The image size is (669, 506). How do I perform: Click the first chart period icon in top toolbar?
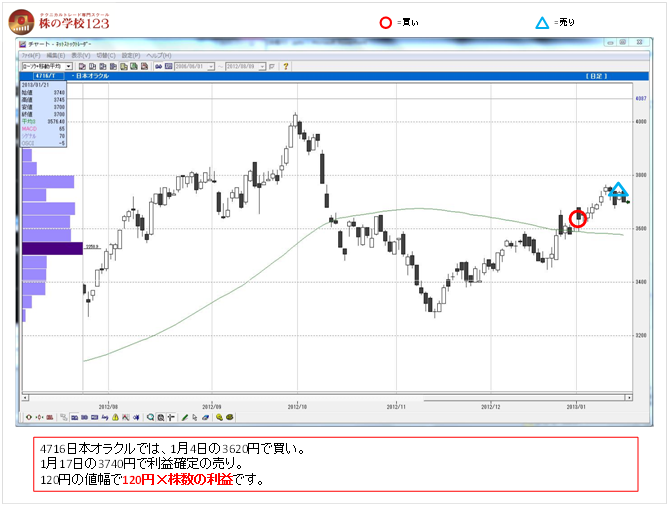[82, 66]
